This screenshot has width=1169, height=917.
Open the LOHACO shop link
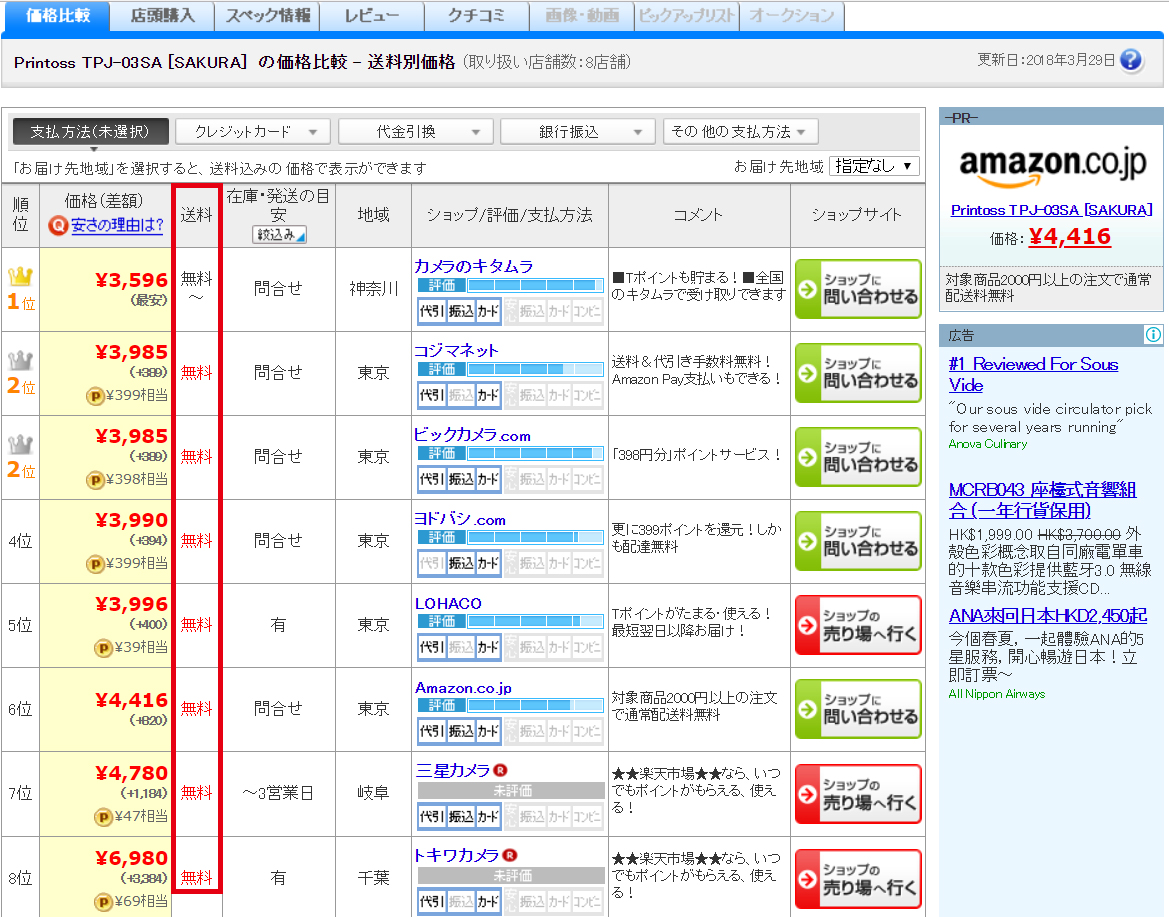[448, 603]
